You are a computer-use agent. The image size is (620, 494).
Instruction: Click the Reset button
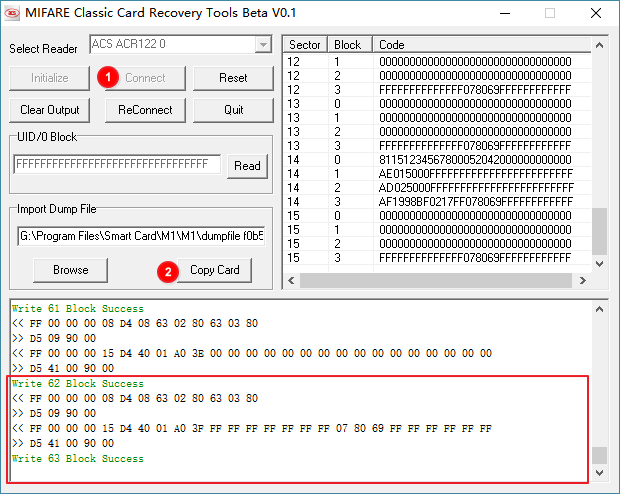tap(233, 78)
